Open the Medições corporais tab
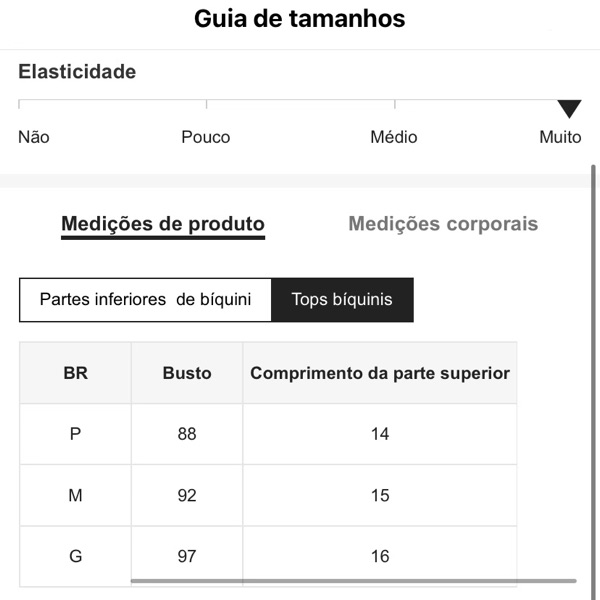 [x=443, y=224]
